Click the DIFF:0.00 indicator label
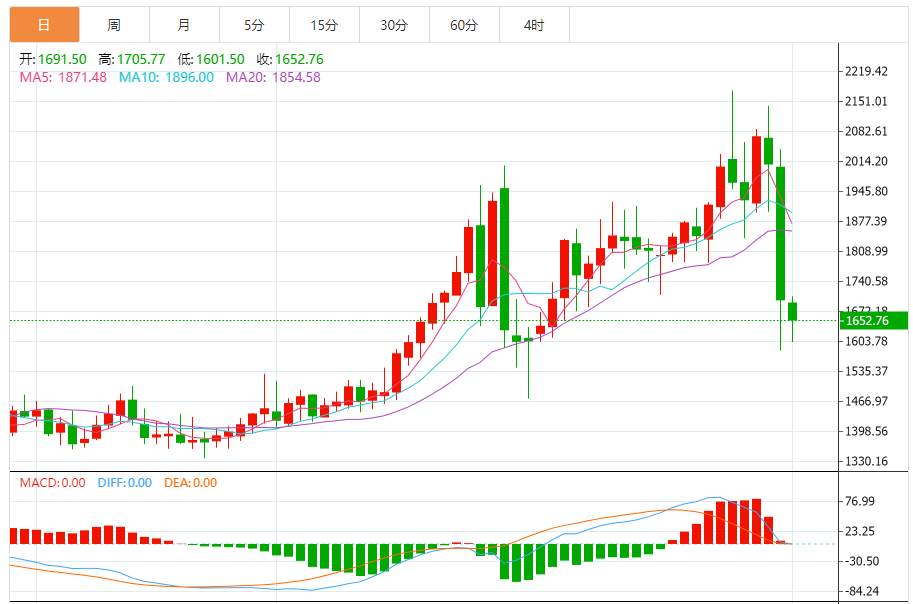913x604 pixels. coord(125,483)
